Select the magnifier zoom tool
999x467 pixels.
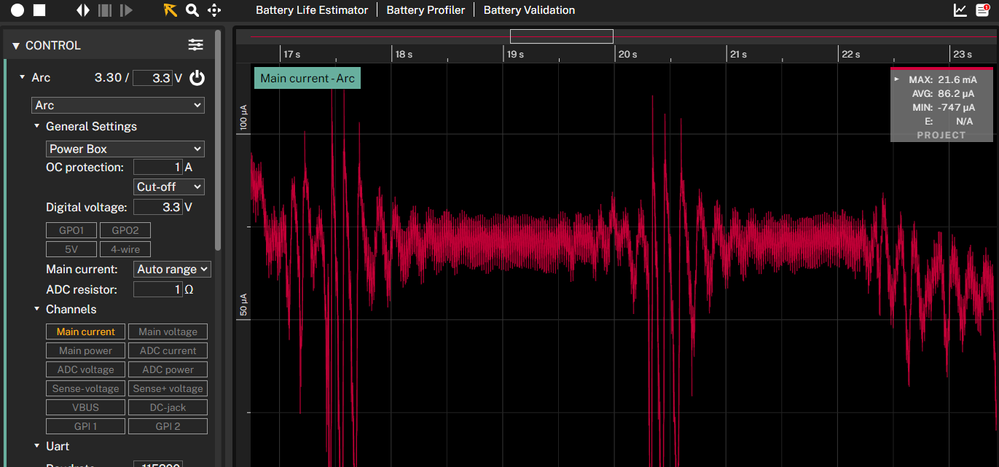tap(192, 10)
